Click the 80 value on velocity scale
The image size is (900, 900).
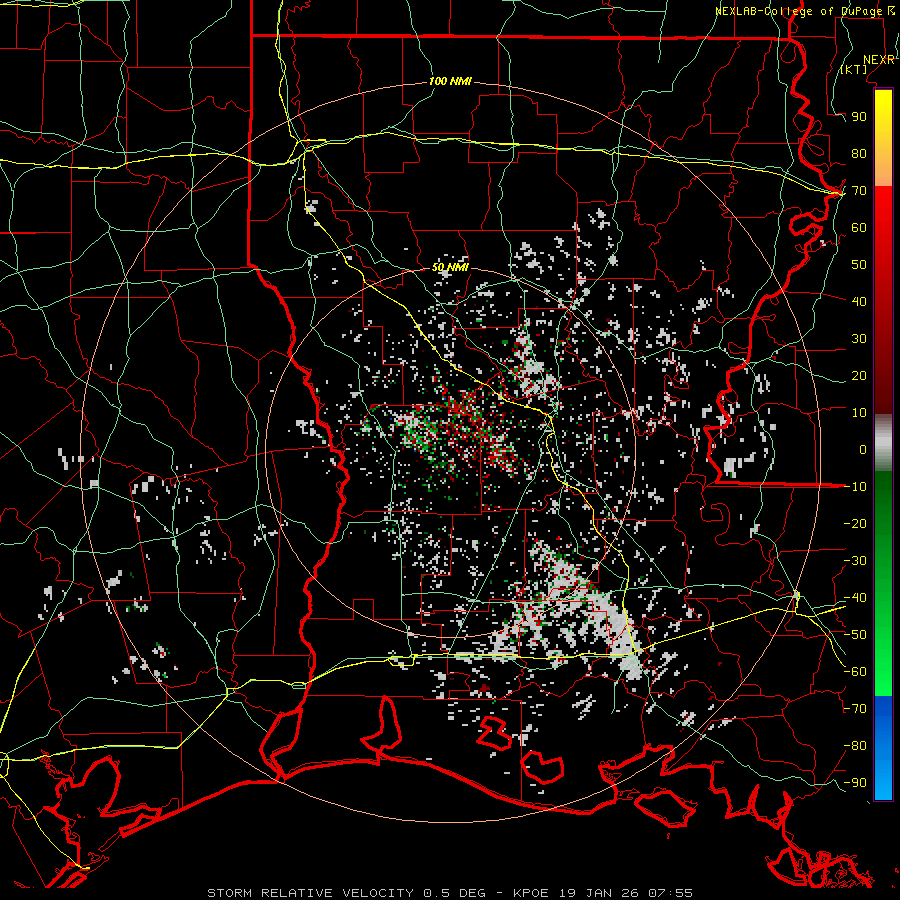tap(859, 154)
